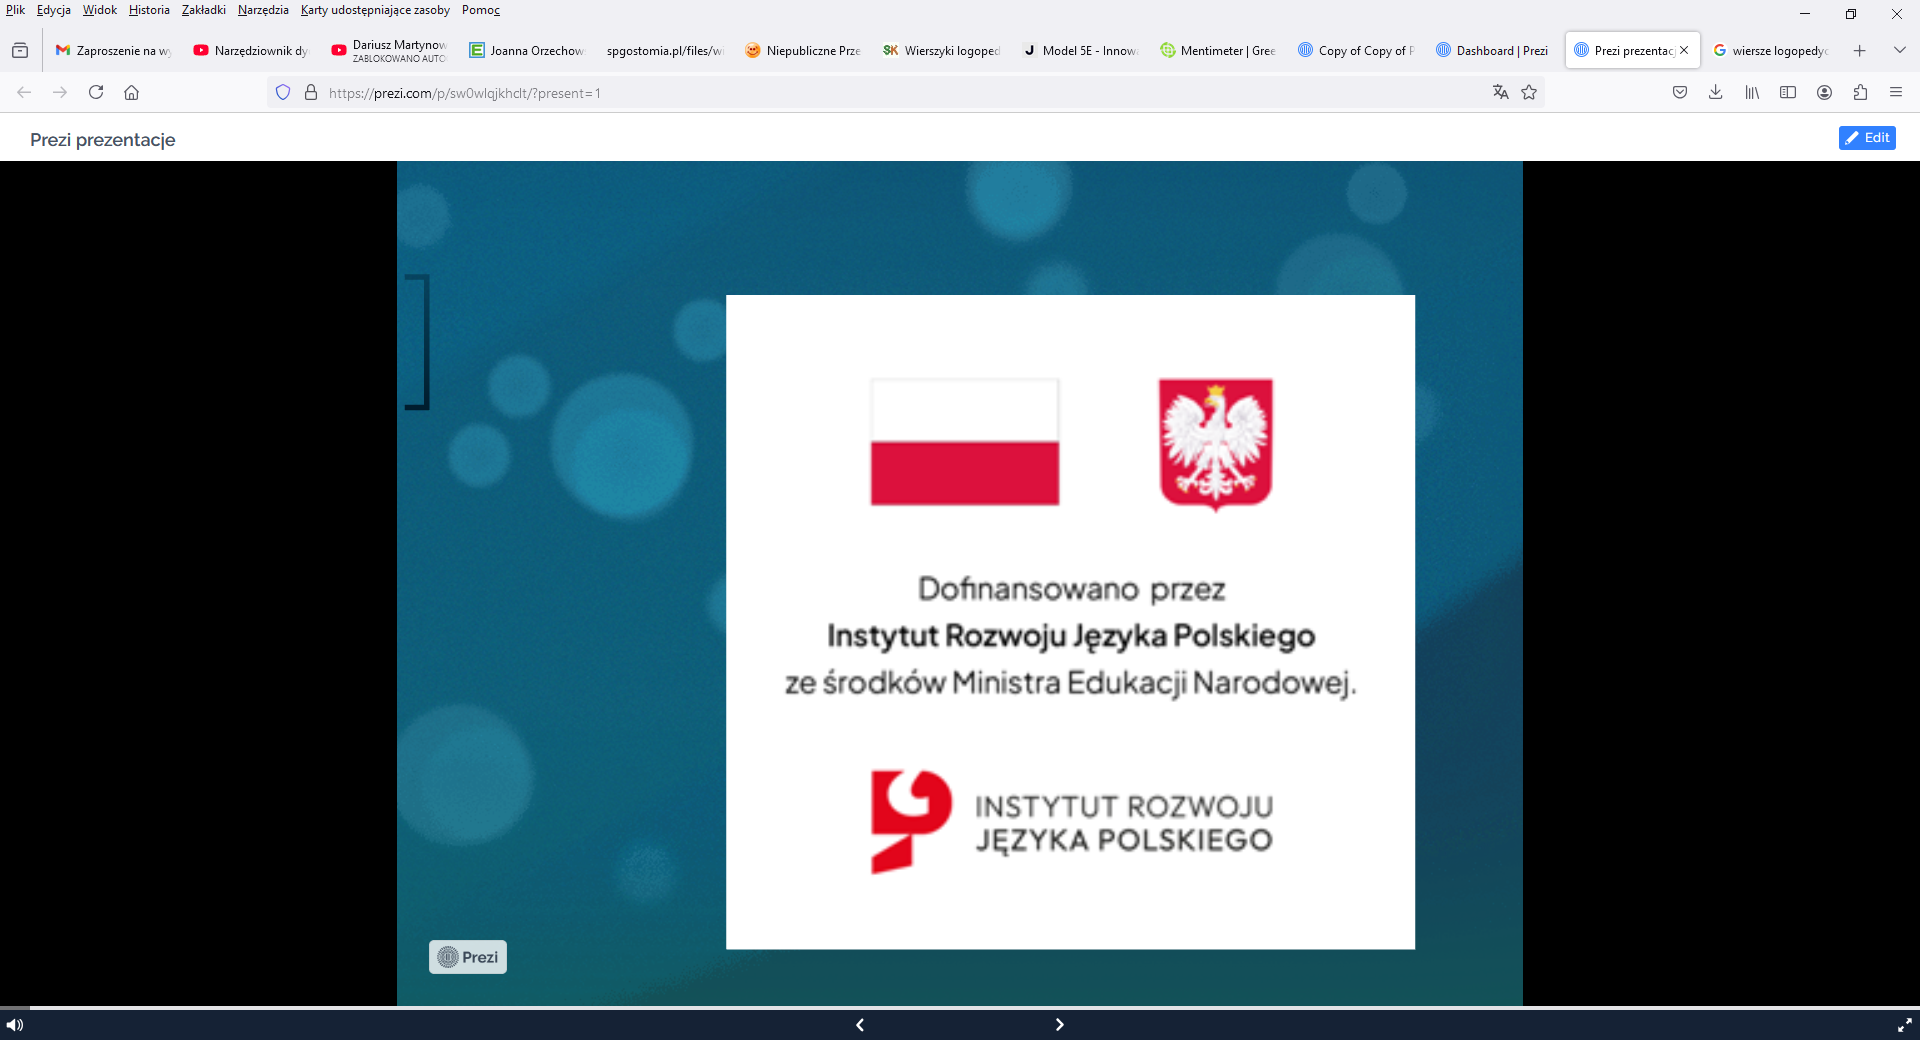The image size is (1920, 1040).
Task: Open the downloads panel
Action: 1716,92
